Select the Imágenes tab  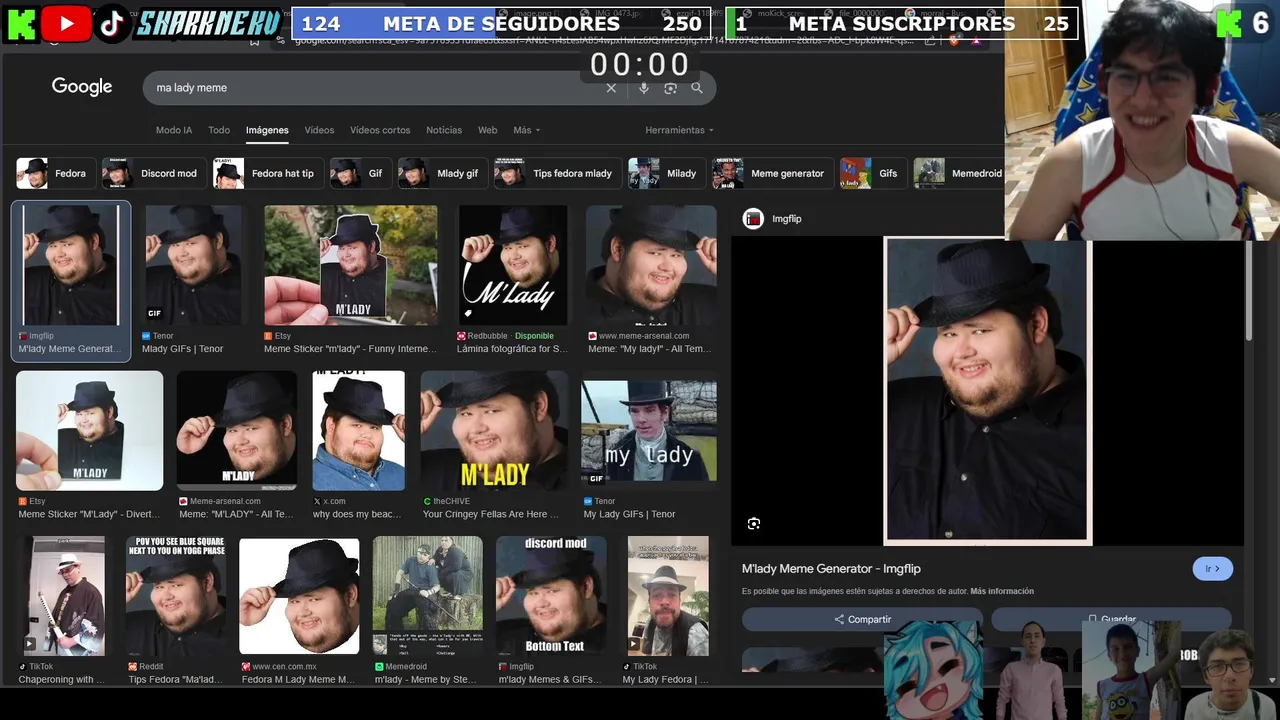[267, 130]
